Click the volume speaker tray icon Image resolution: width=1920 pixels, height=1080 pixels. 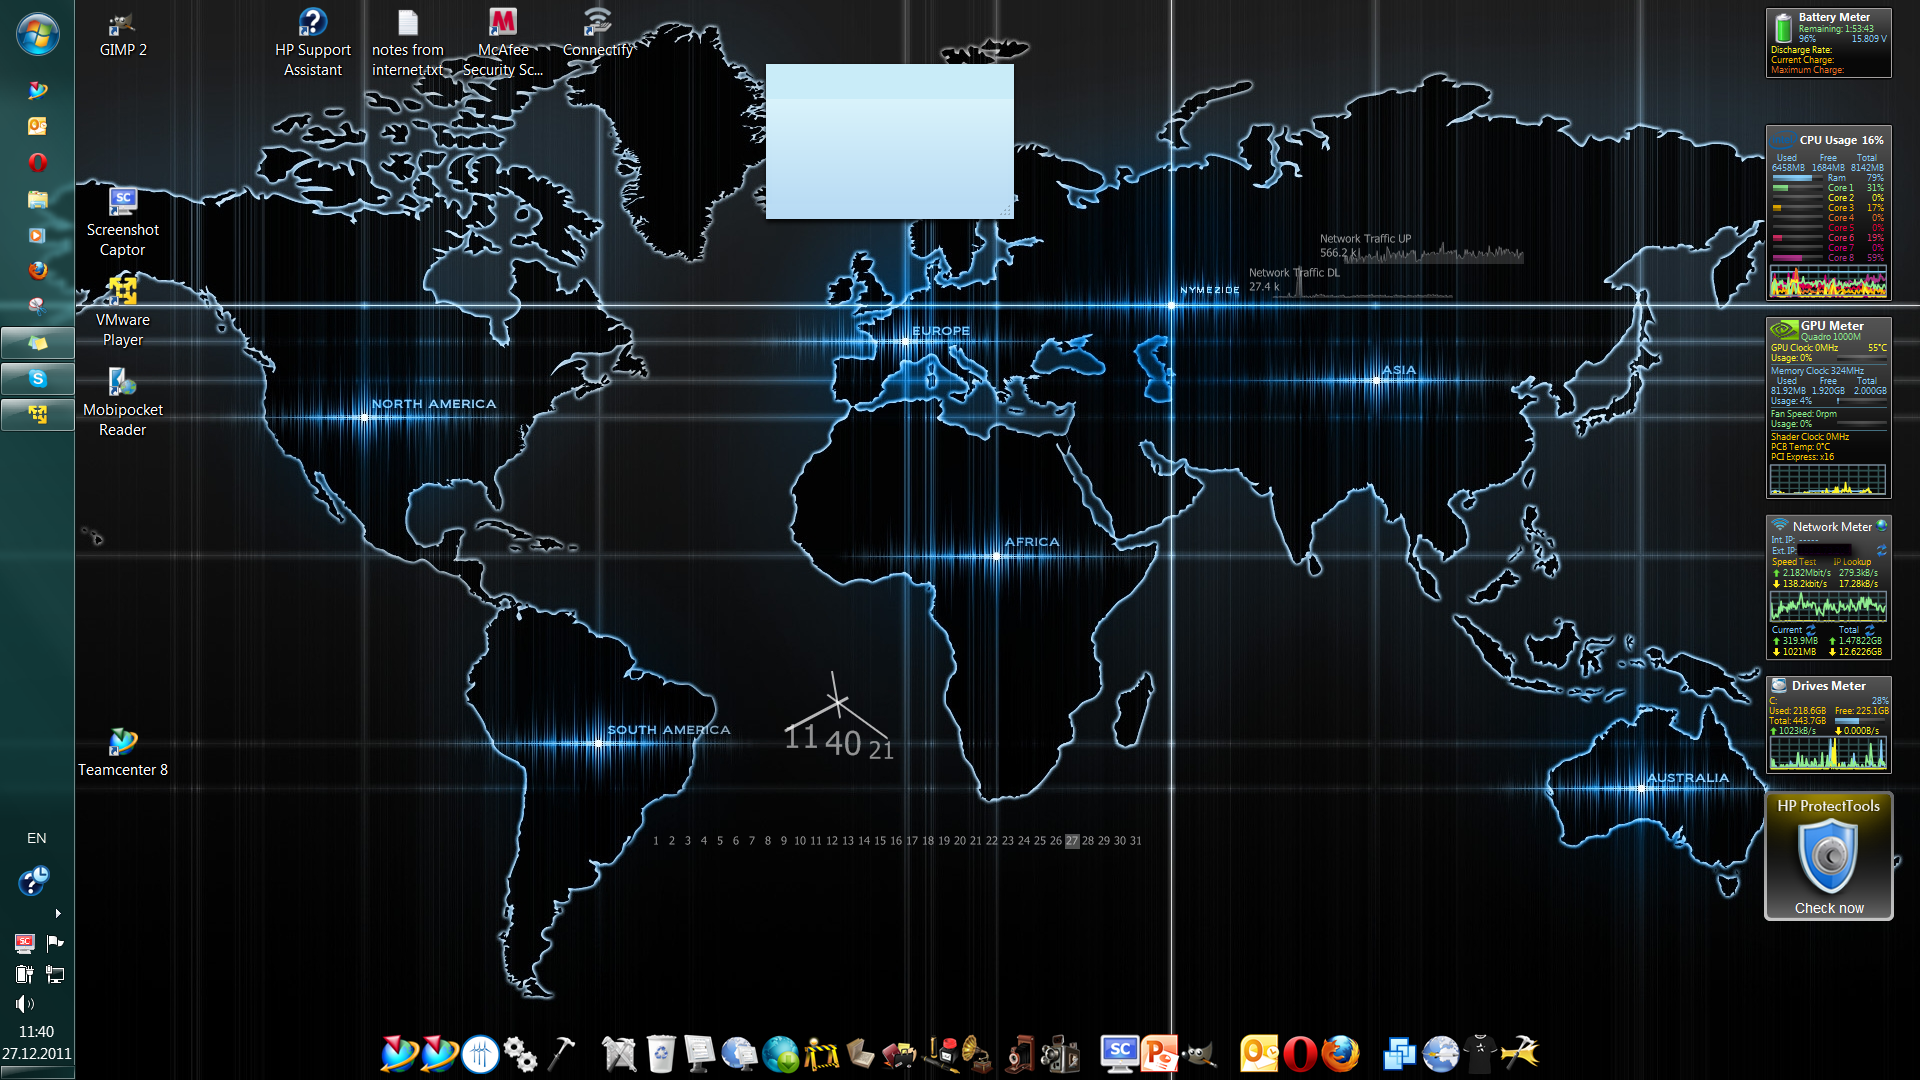tap(24, 1004)
